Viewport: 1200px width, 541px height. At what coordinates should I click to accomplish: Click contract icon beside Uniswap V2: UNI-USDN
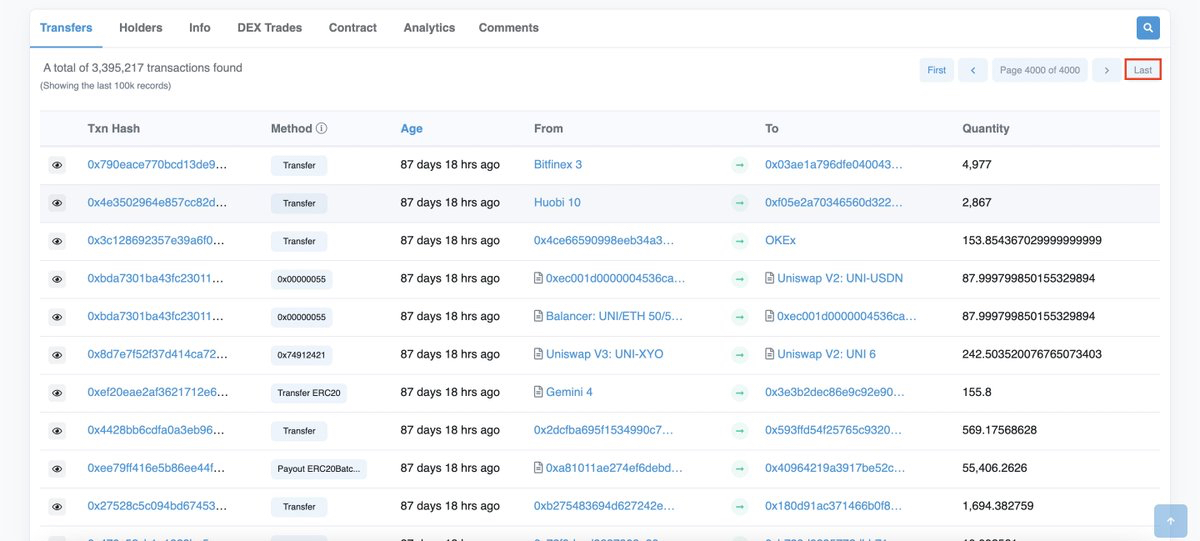[769, 278]
